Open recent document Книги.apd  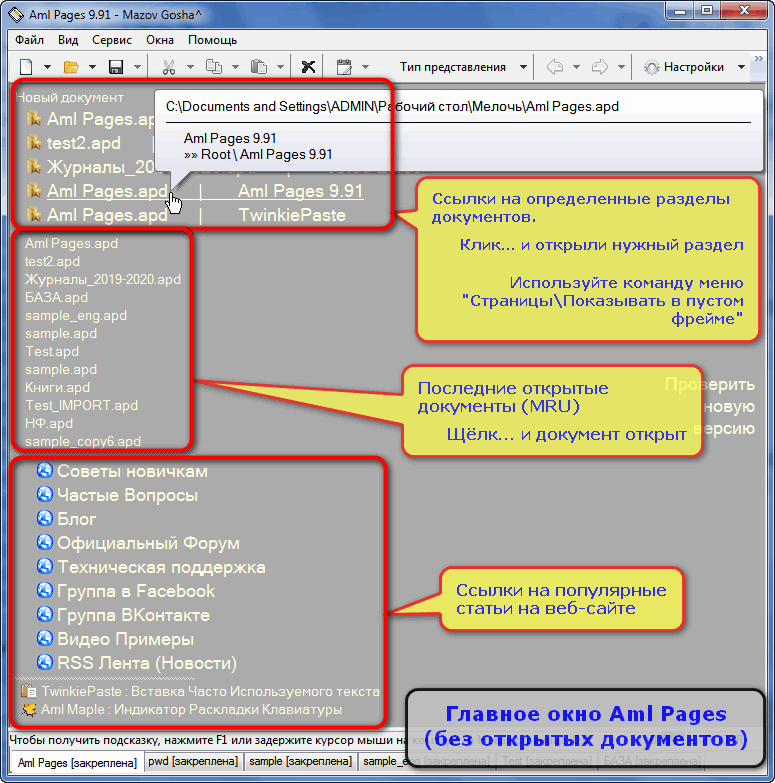57,387
